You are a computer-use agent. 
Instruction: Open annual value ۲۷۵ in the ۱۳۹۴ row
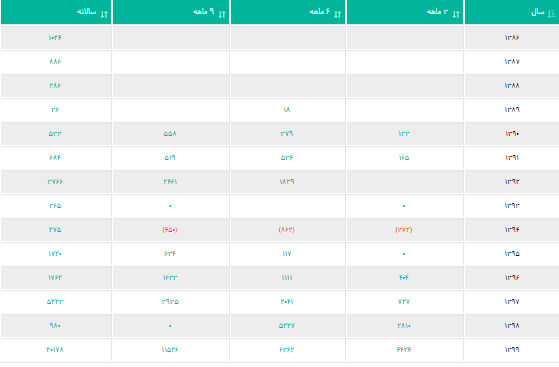click(x=55, y=229)
